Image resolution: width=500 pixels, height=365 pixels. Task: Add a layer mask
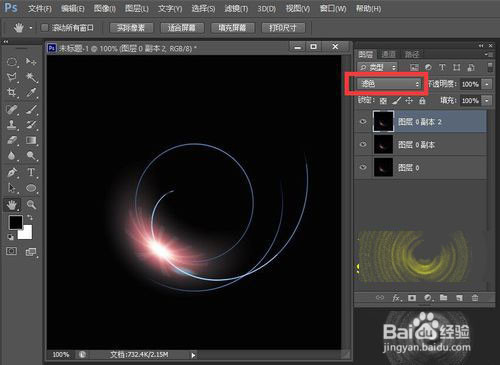[412, 298]
